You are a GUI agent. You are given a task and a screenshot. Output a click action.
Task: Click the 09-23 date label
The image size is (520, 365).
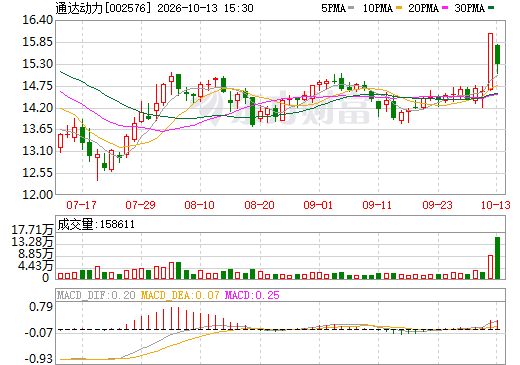tap(437, 205)
